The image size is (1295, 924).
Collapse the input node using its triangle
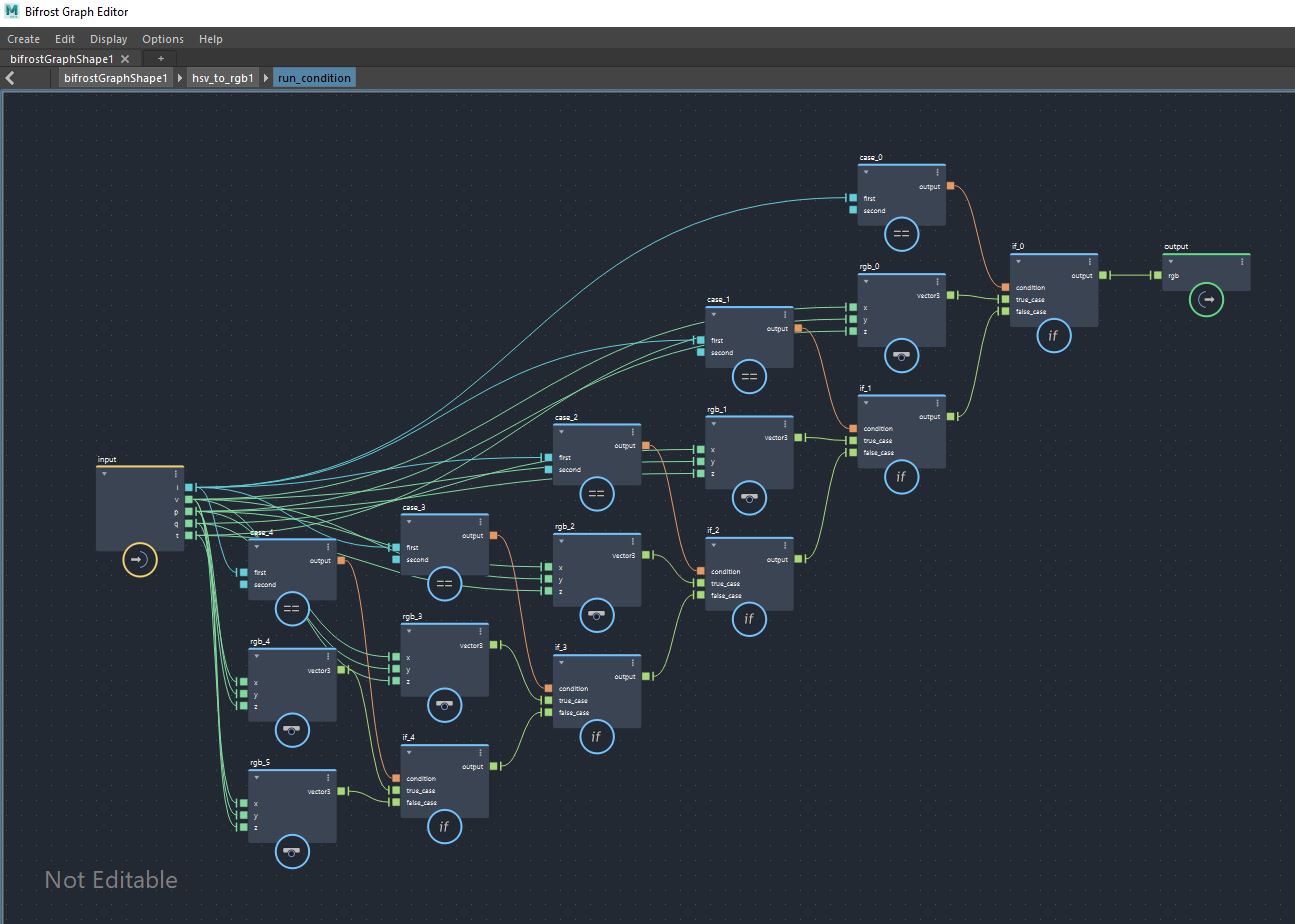tap(105, 474)
